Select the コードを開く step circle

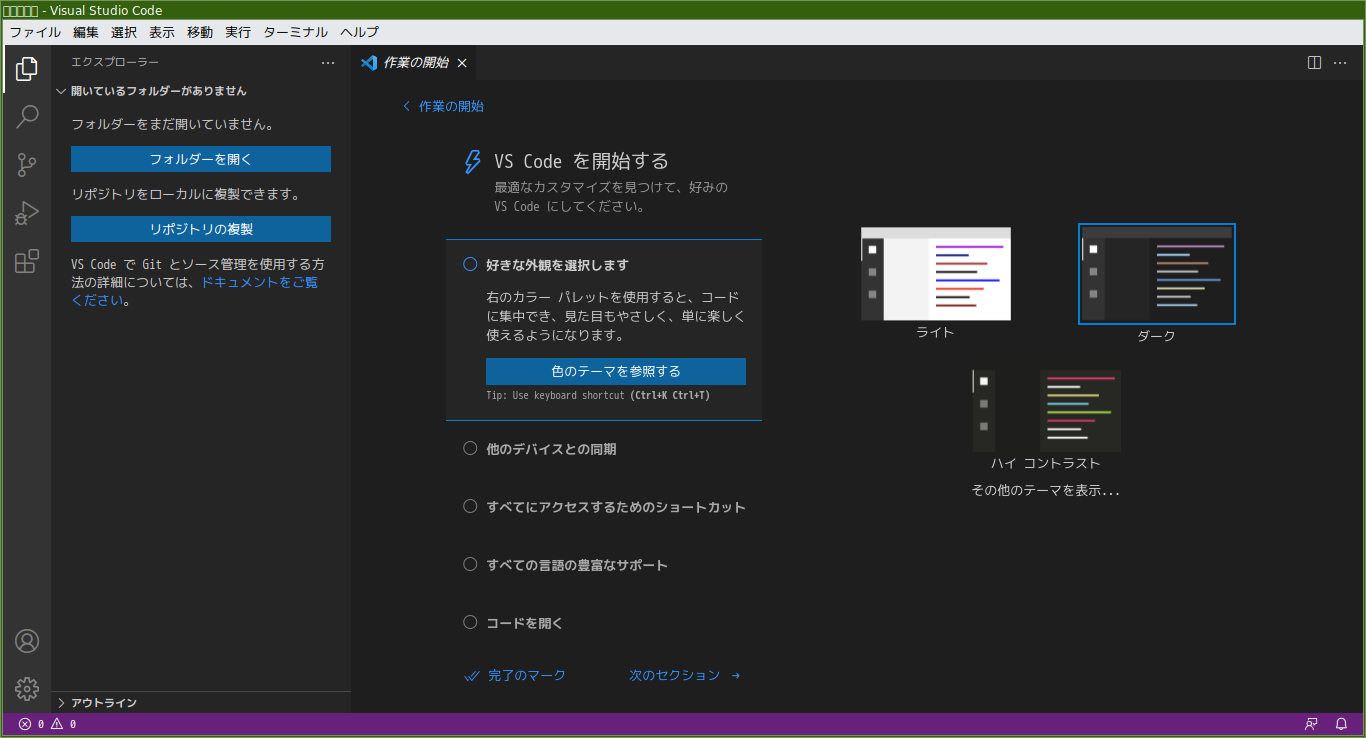pos(470,622)
